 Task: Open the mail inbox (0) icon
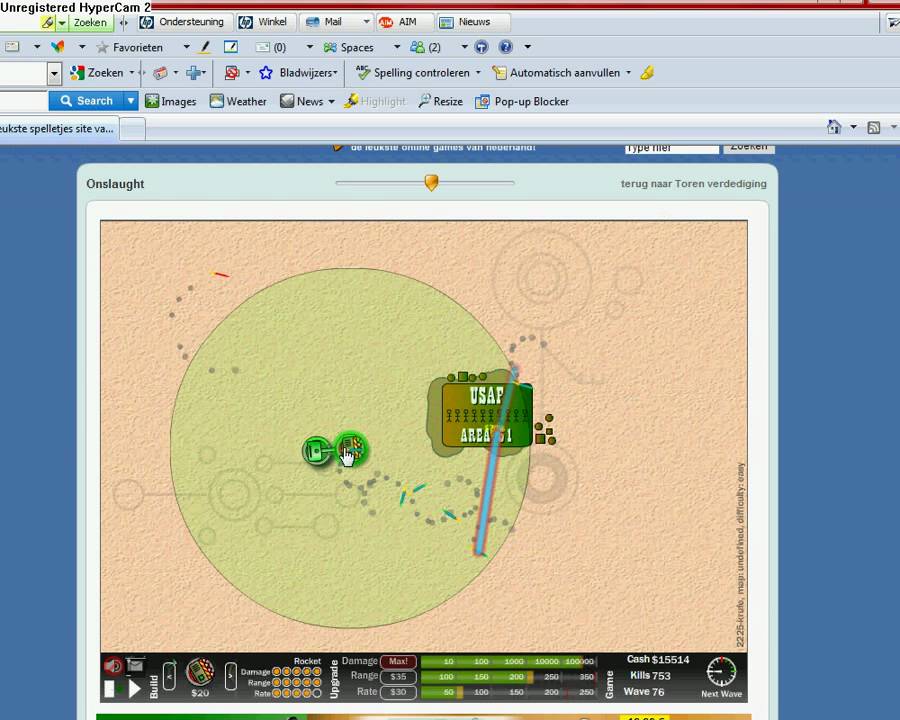tap(270, 47)
